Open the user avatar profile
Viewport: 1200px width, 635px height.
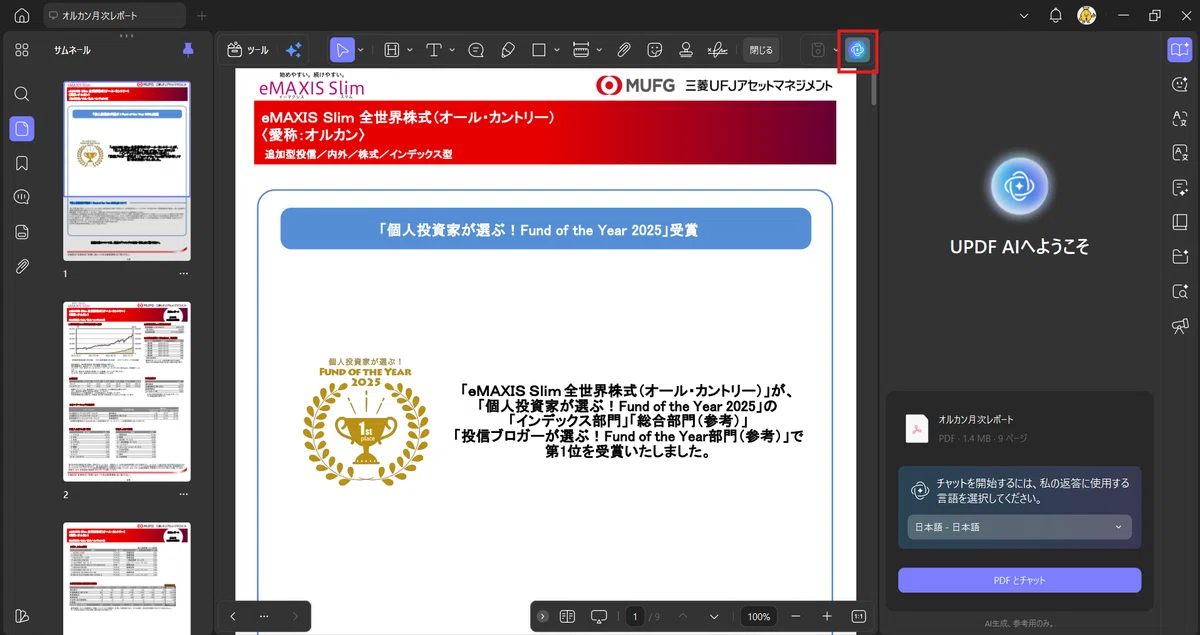pos(1086,16)
